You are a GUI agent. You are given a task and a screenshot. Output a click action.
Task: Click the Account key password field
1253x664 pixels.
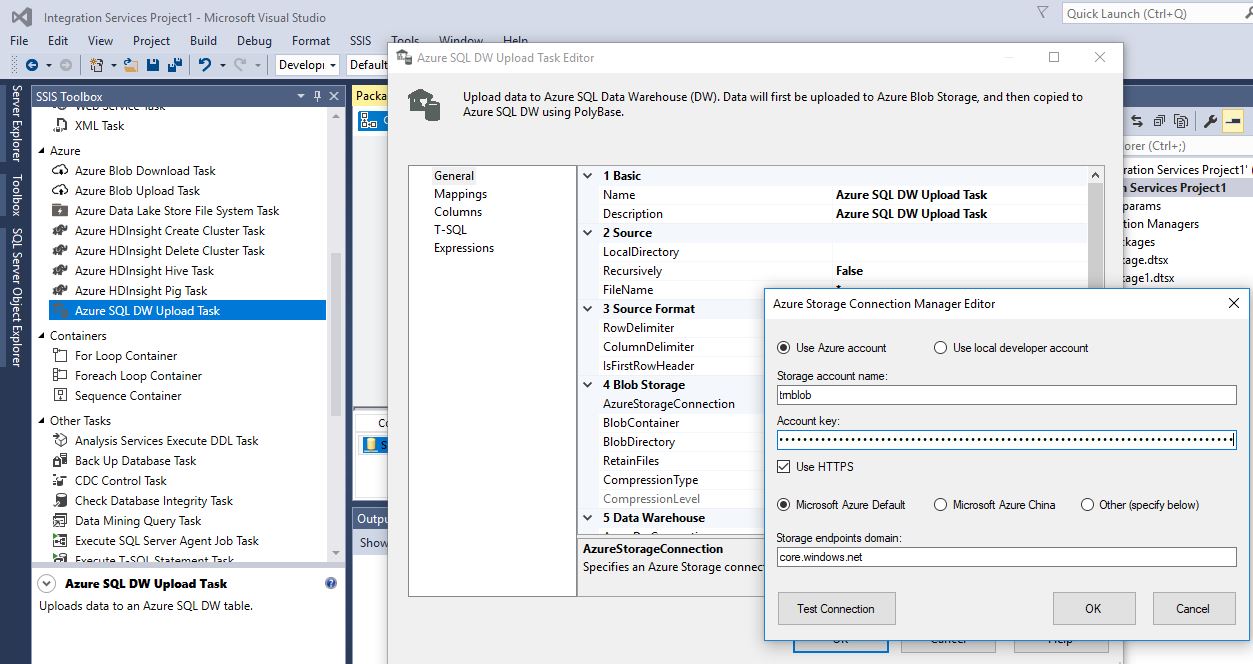click(1007, 440)
